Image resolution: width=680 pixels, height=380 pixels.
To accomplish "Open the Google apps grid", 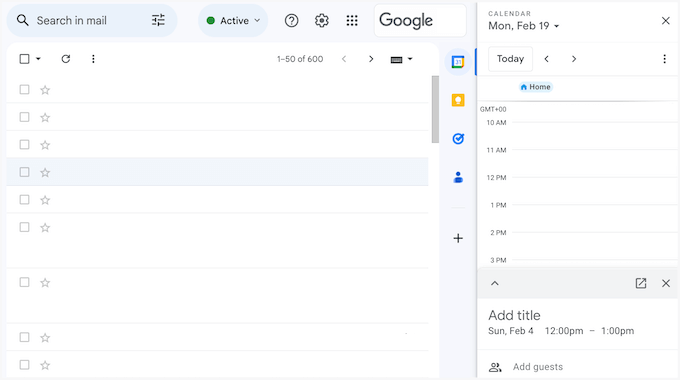I will tap(352, 20).
